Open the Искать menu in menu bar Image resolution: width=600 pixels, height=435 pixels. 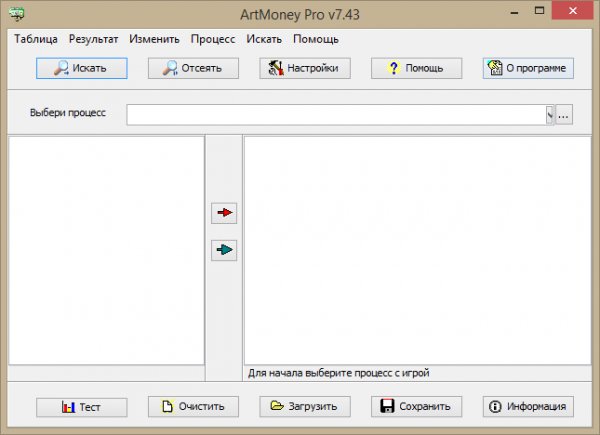click(264, 39)
